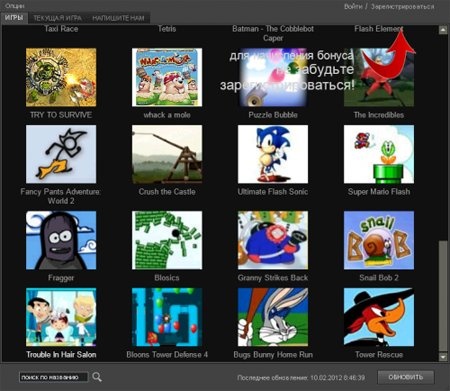
Task: Open Trouble In Hair Salon thumbnail
Action: pos(61,317)
